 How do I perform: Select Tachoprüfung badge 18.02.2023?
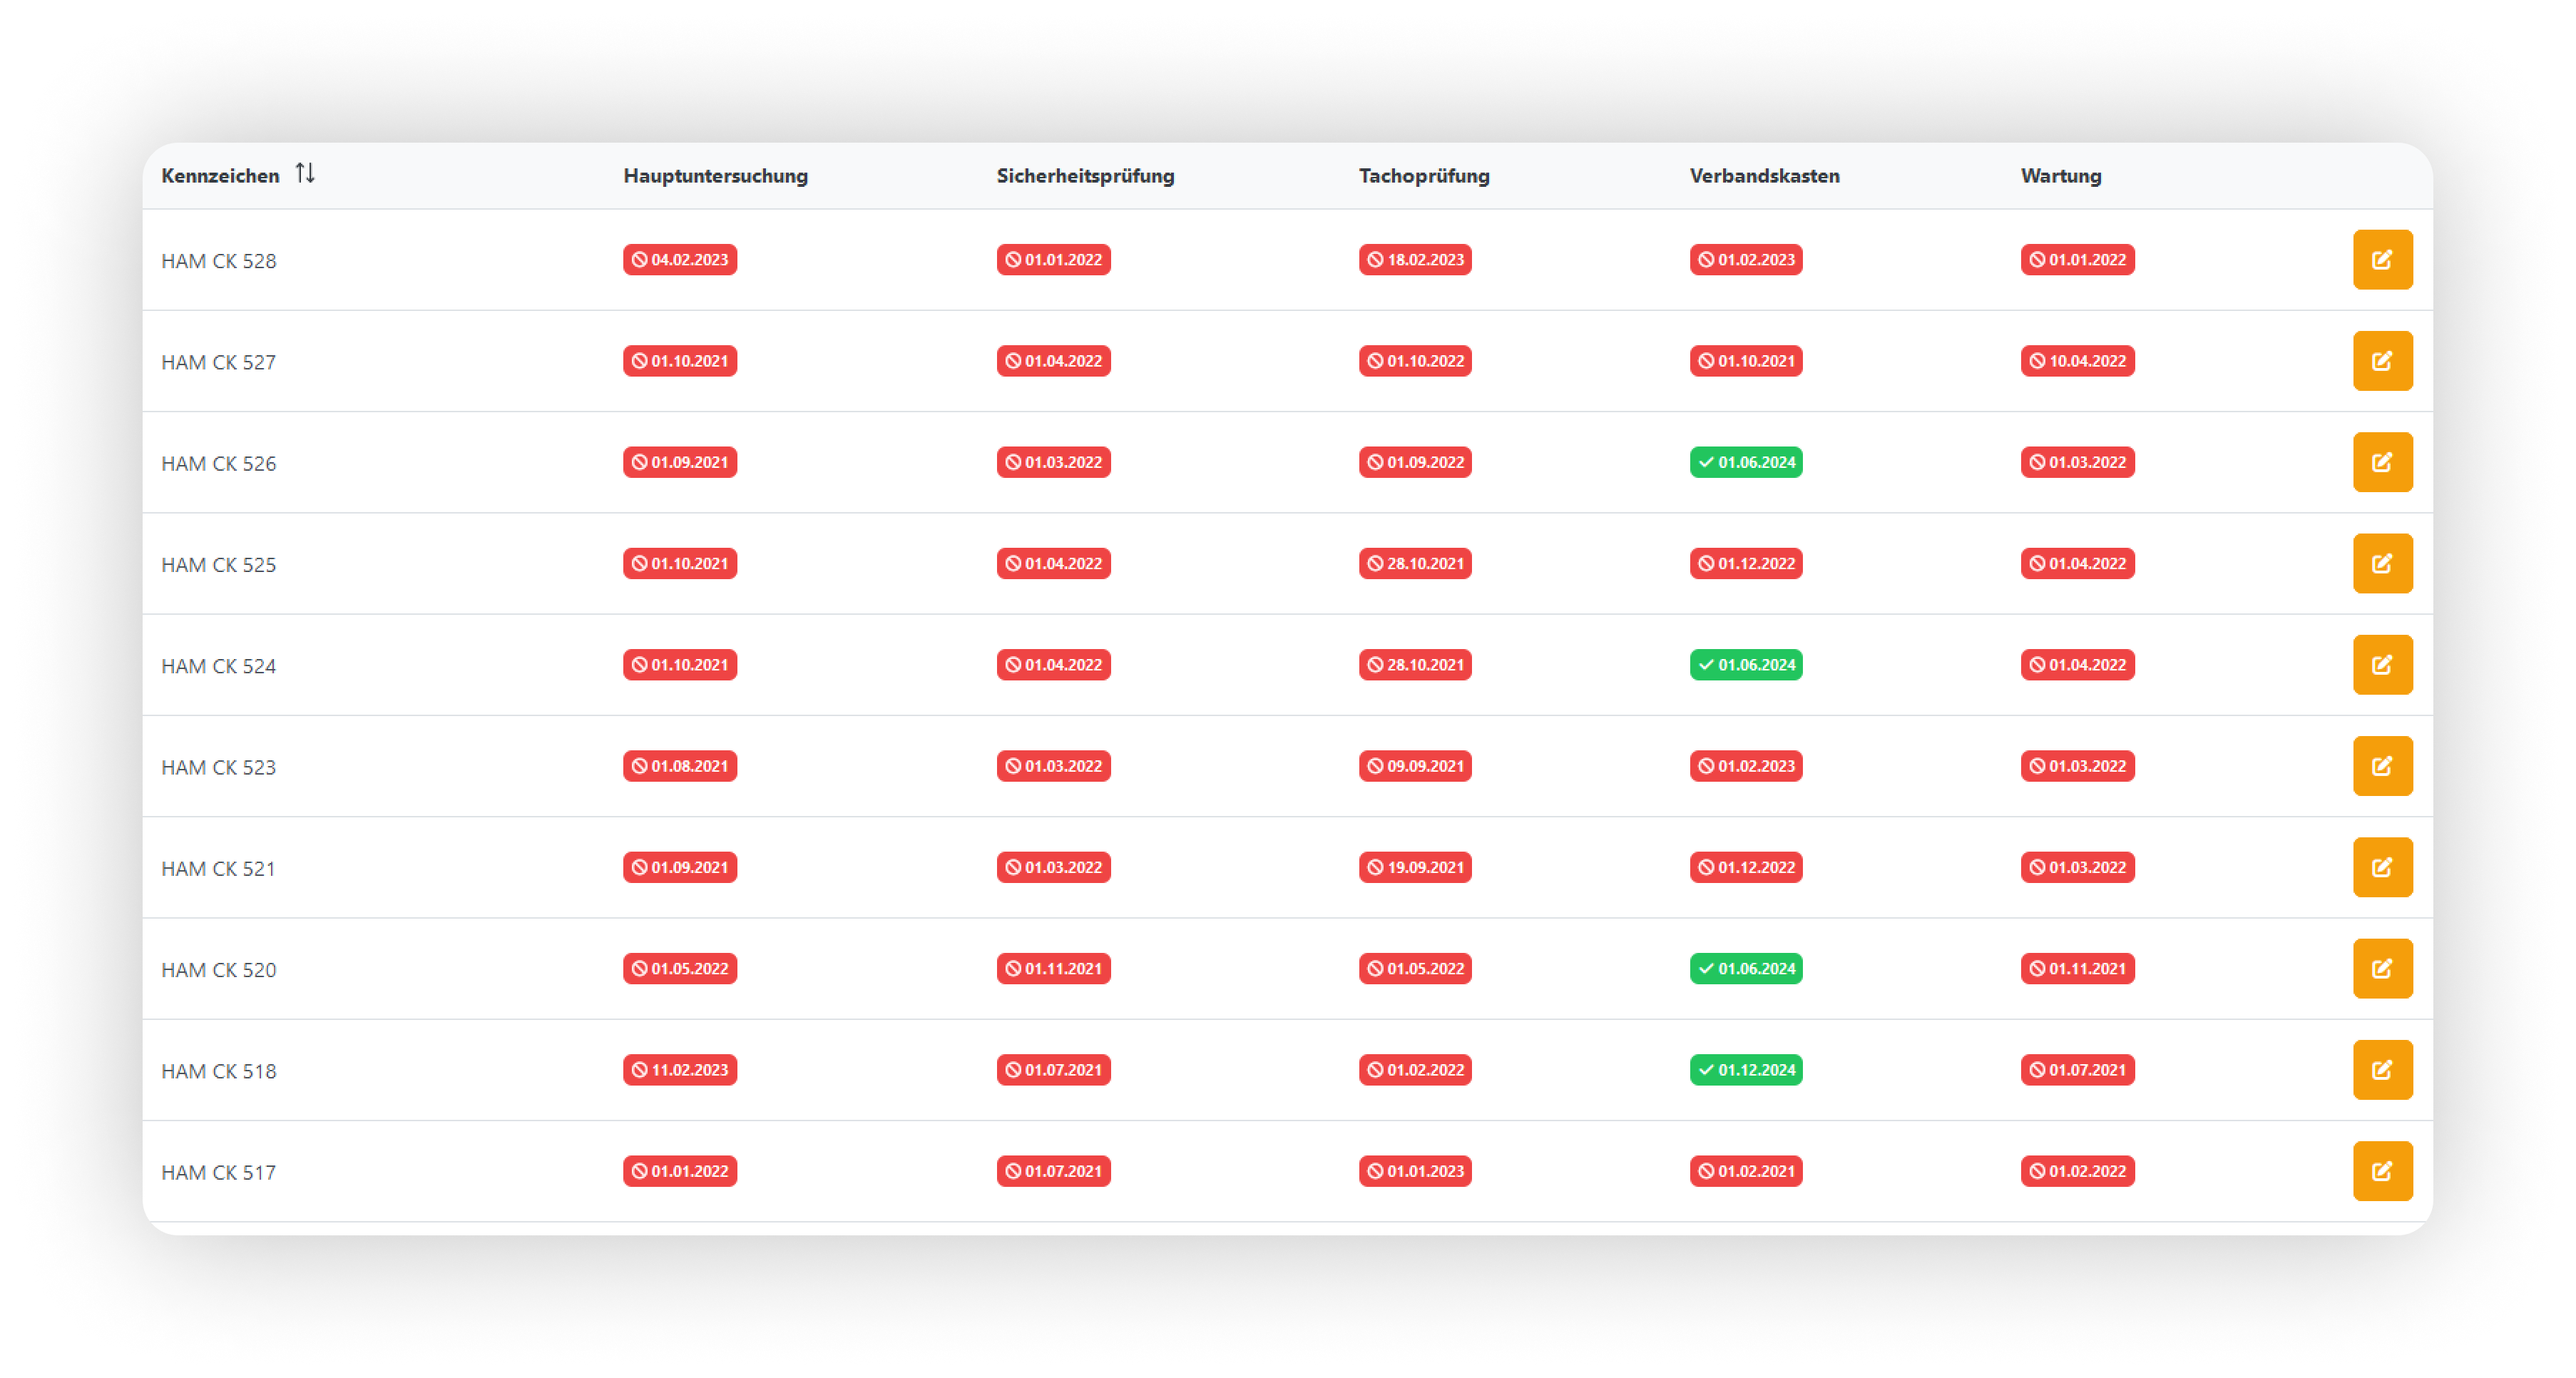(x=1415, y=260)
